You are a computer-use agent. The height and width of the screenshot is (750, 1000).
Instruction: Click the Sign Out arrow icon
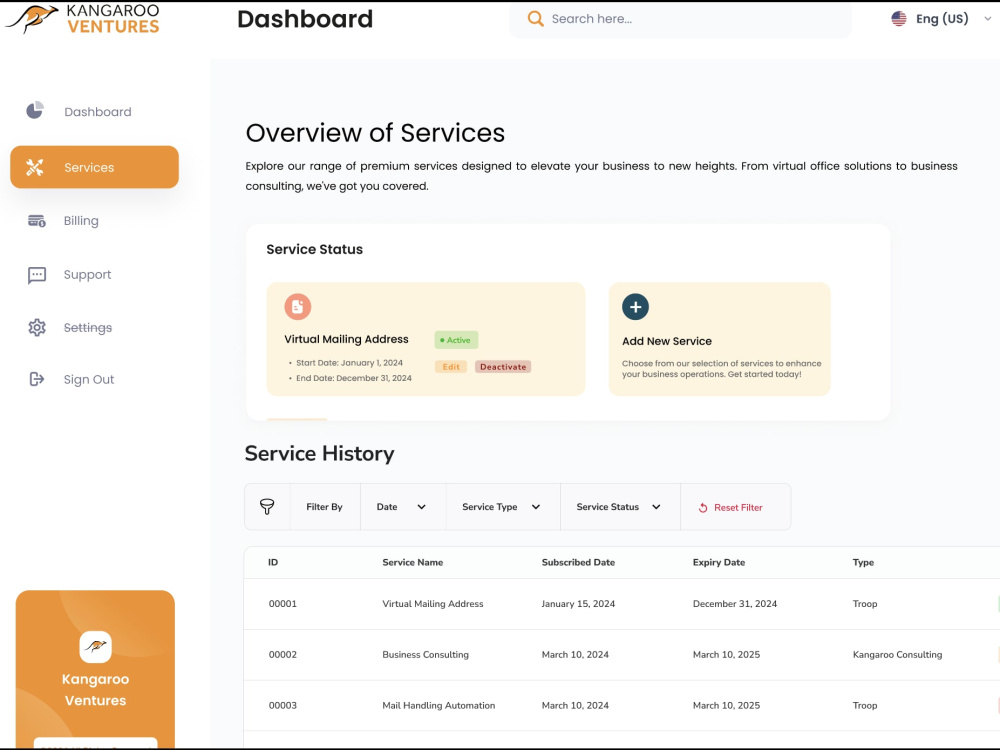pyautogui.click(x=37, y=379)
